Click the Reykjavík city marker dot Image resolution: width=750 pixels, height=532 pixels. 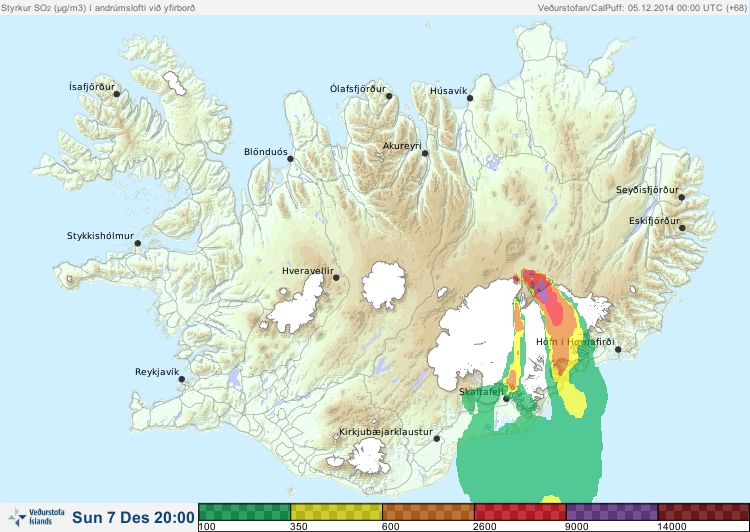coord(182,379)
